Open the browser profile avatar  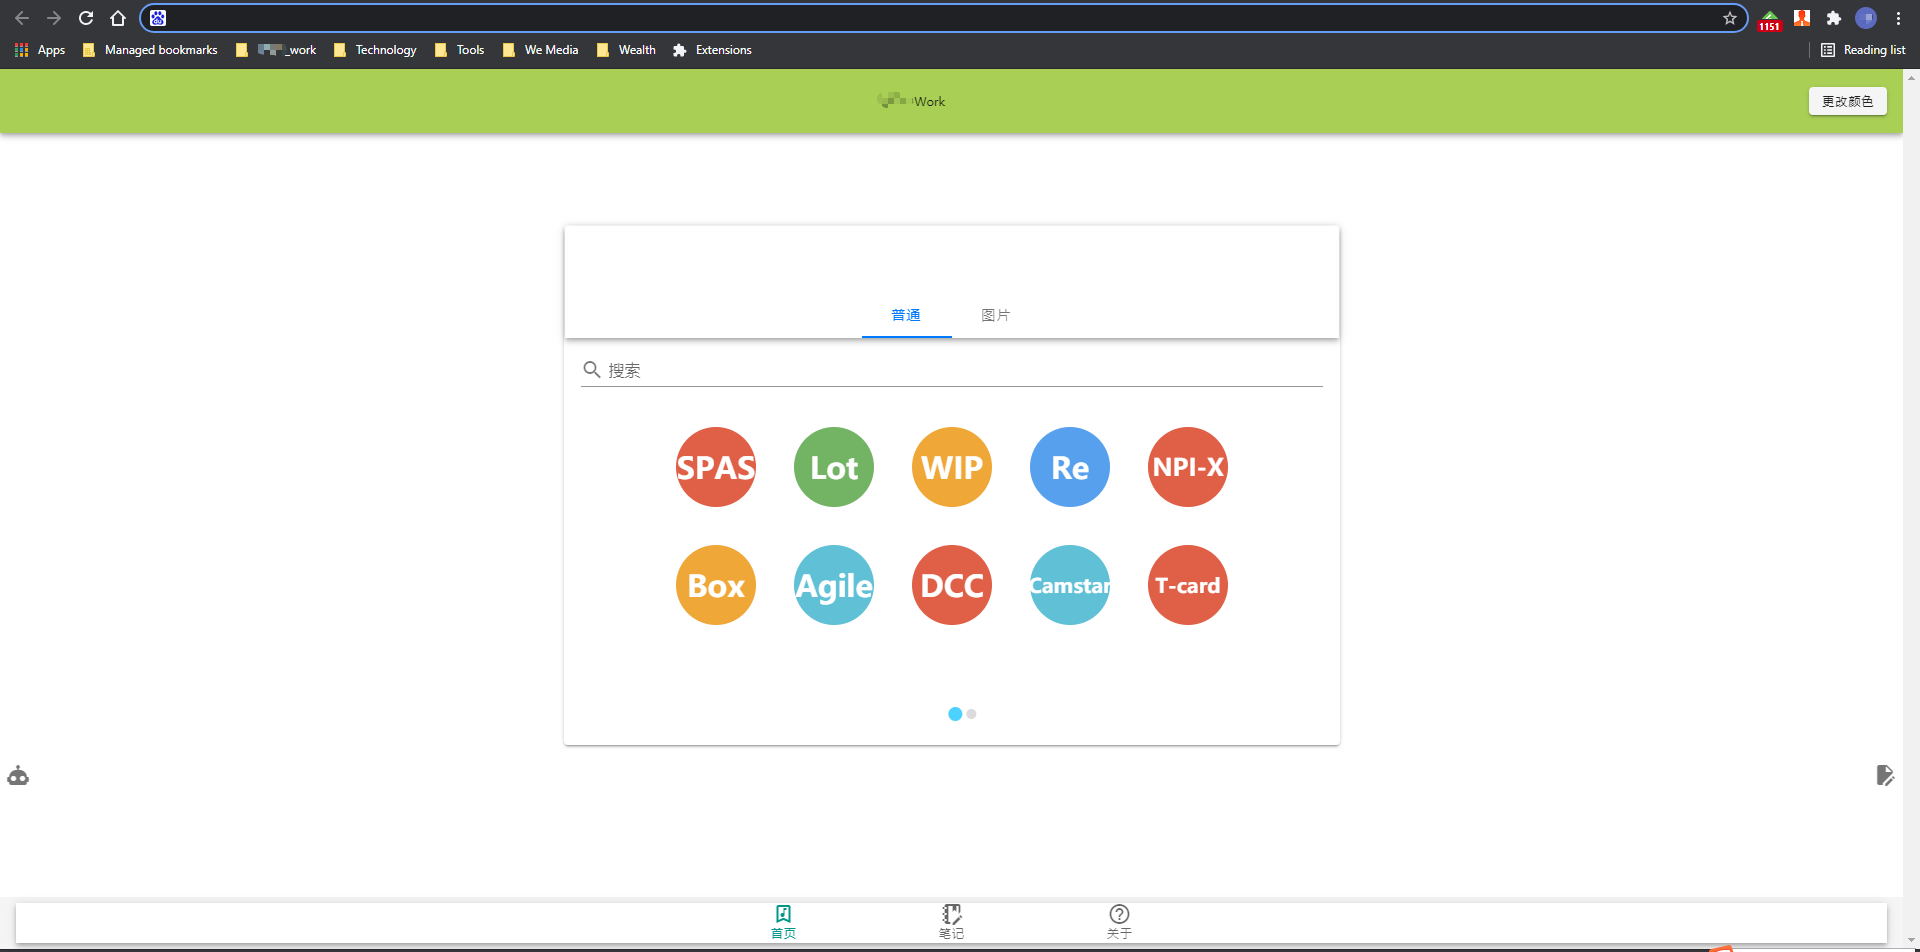(x=1866, y=18)
